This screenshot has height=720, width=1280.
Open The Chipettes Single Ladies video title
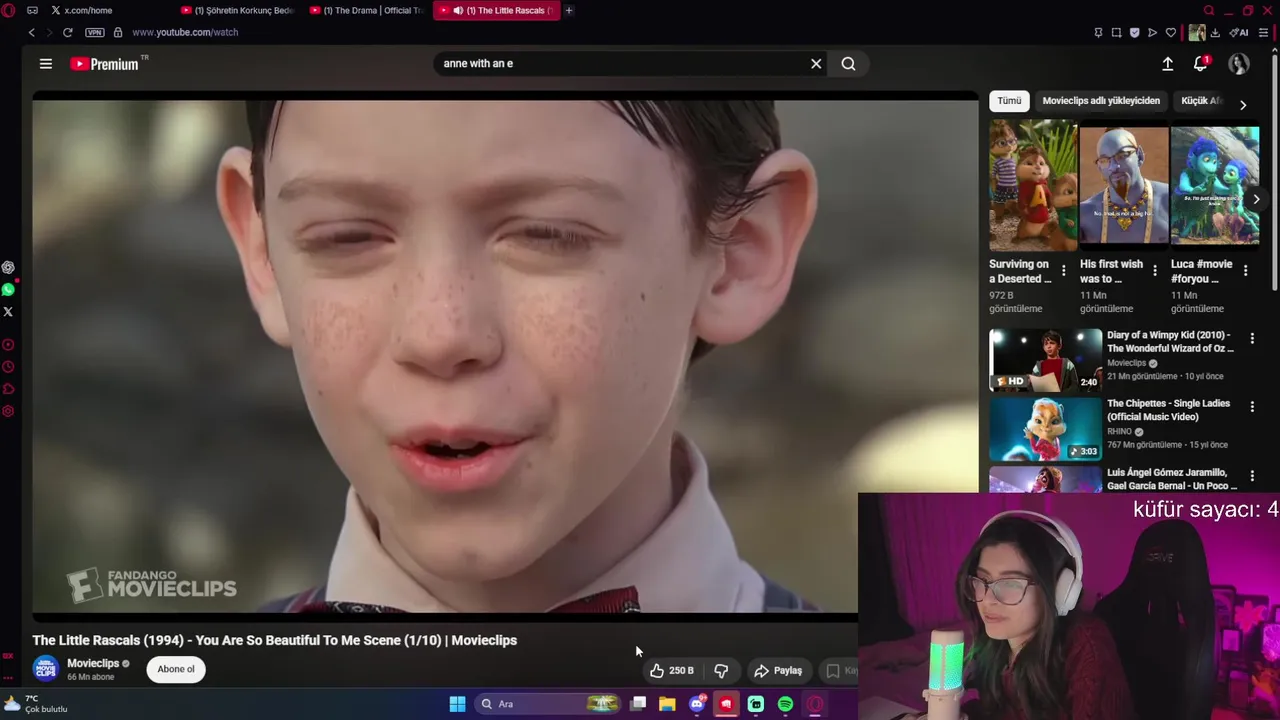[1169, 410]
